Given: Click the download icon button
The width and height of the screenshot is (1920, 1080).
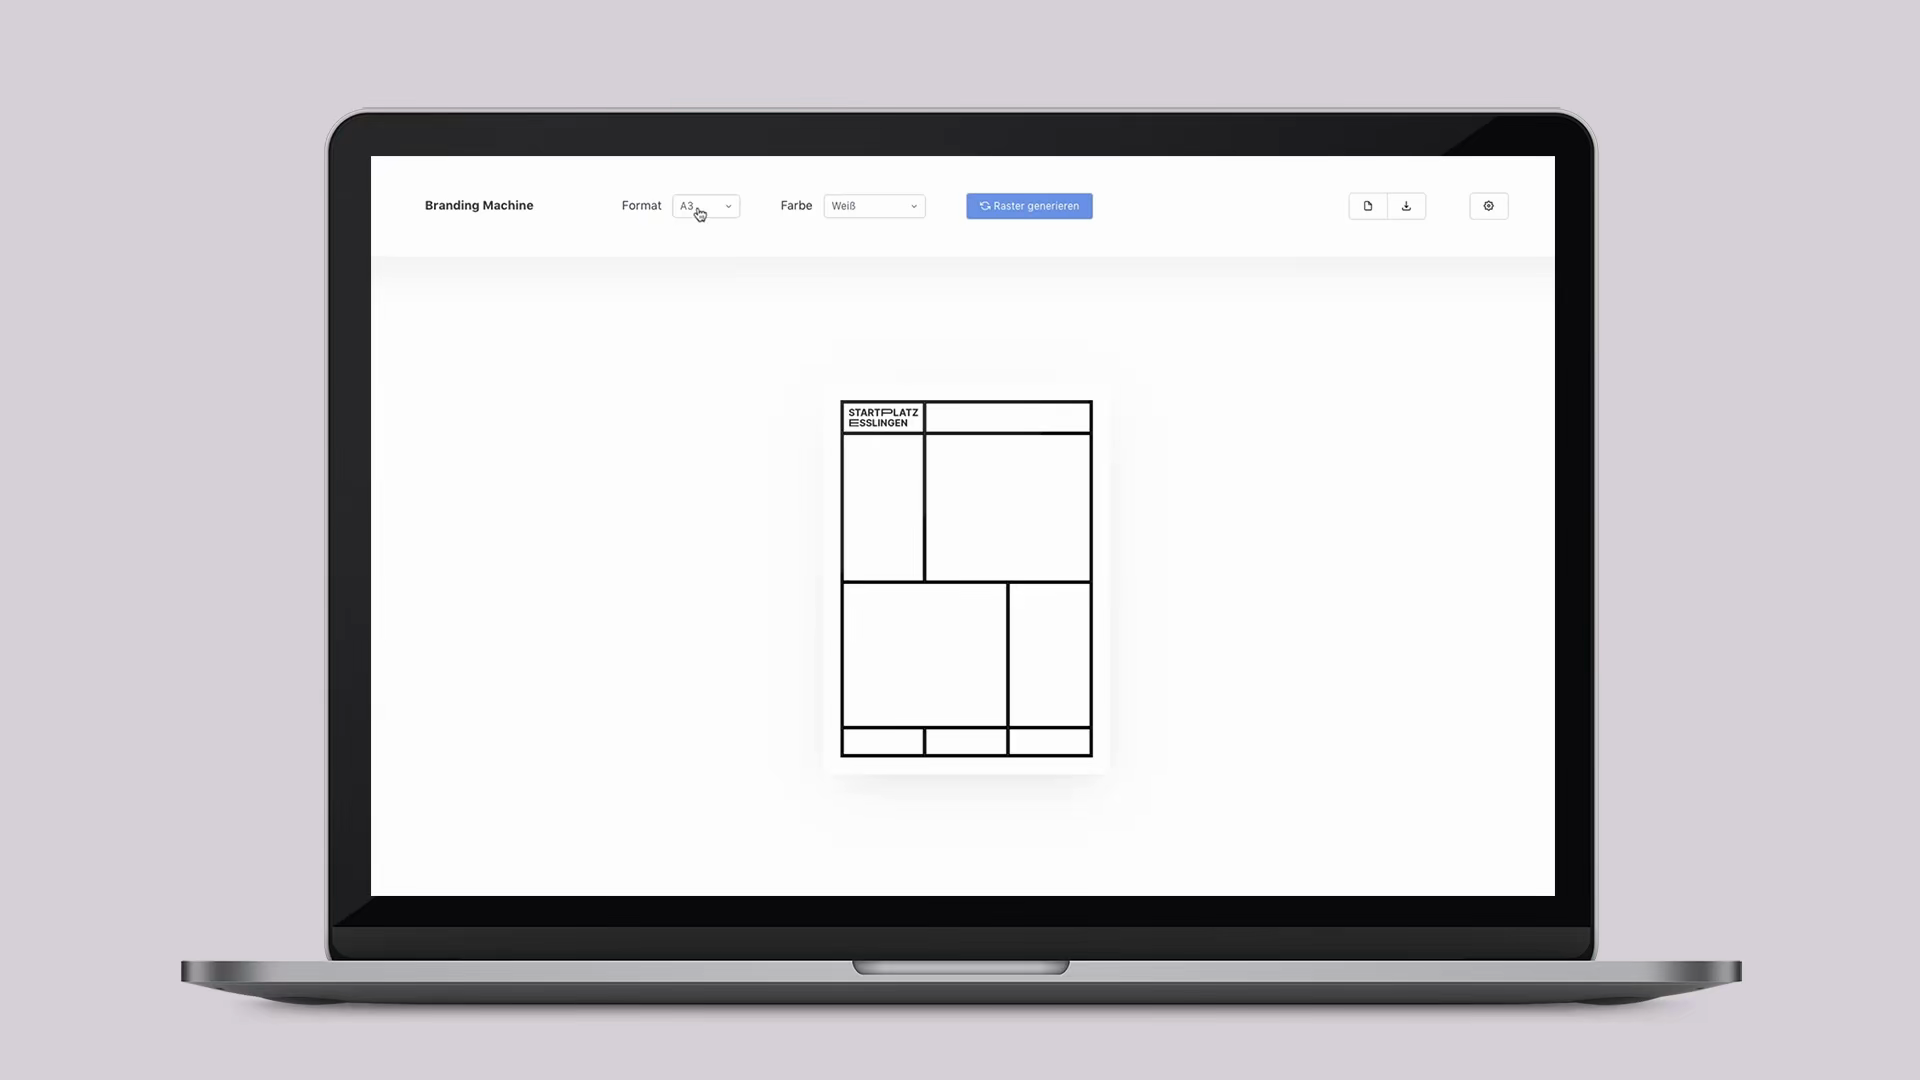Looking at the screenshot, I should coord(1406,206).
